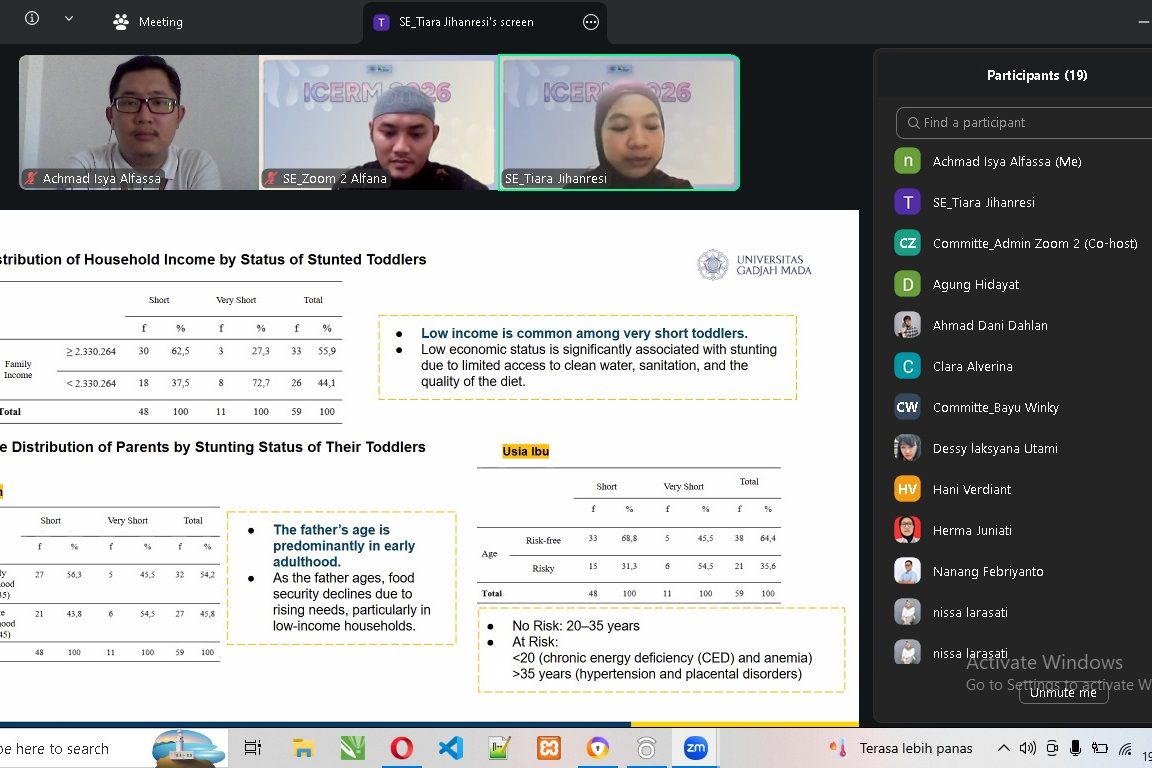The height and width of the screenshot is (768, 1152).
Task: Select SE_Tiara Jihanresi video tile
Action: [x=619, y=123]
